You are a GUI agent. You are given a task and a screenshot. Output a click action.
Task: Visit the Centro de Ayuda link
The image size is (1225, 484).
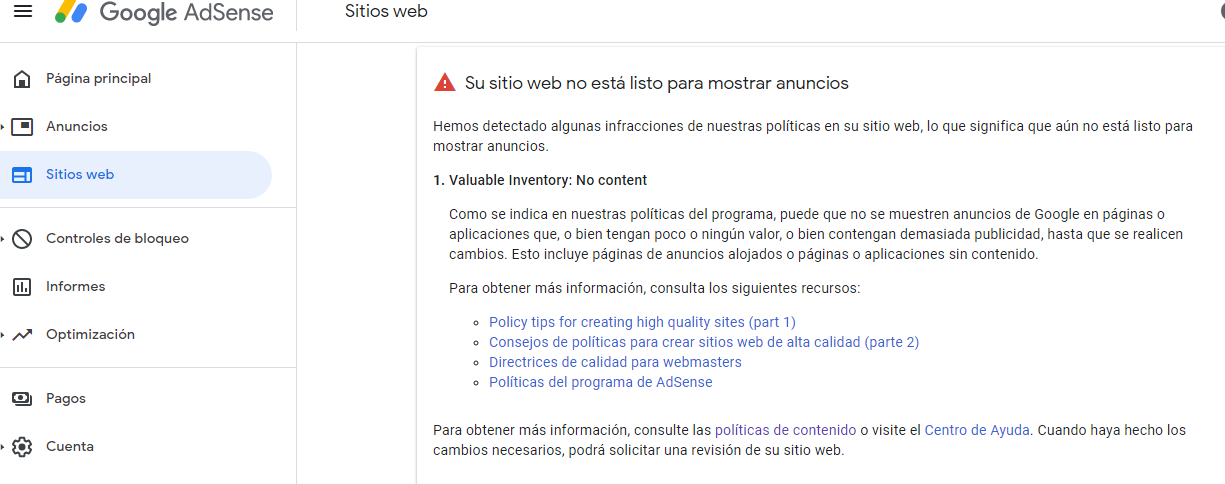[977, 430]
